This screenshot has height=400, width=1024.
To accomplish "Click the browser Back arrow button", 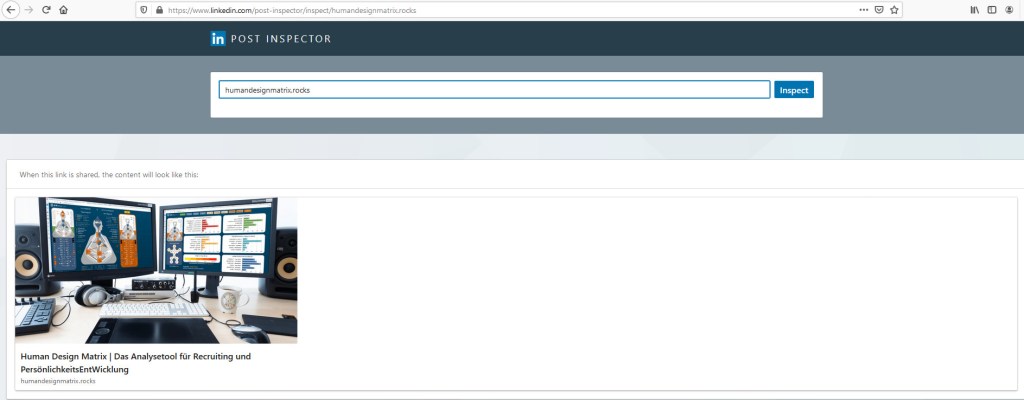I will [x=10, y=10].
